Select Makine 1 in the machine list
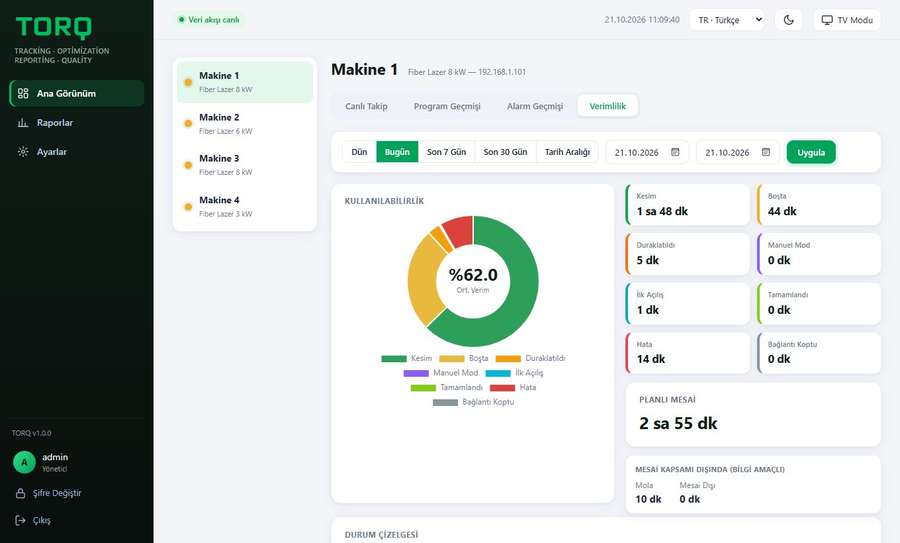The height and width of the screenshot is (543, 900). pyautogui.click(x=245, y=82)
